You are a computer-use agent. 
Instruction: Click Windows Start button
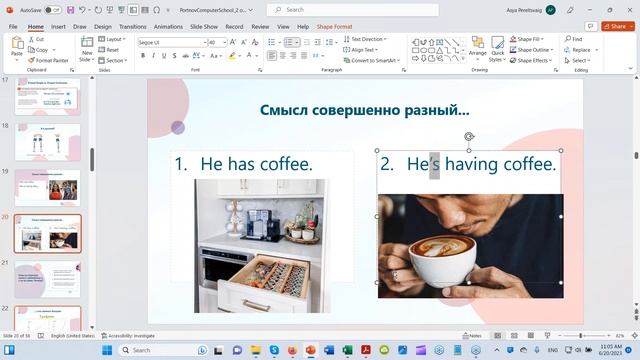[x=107, y=350]
